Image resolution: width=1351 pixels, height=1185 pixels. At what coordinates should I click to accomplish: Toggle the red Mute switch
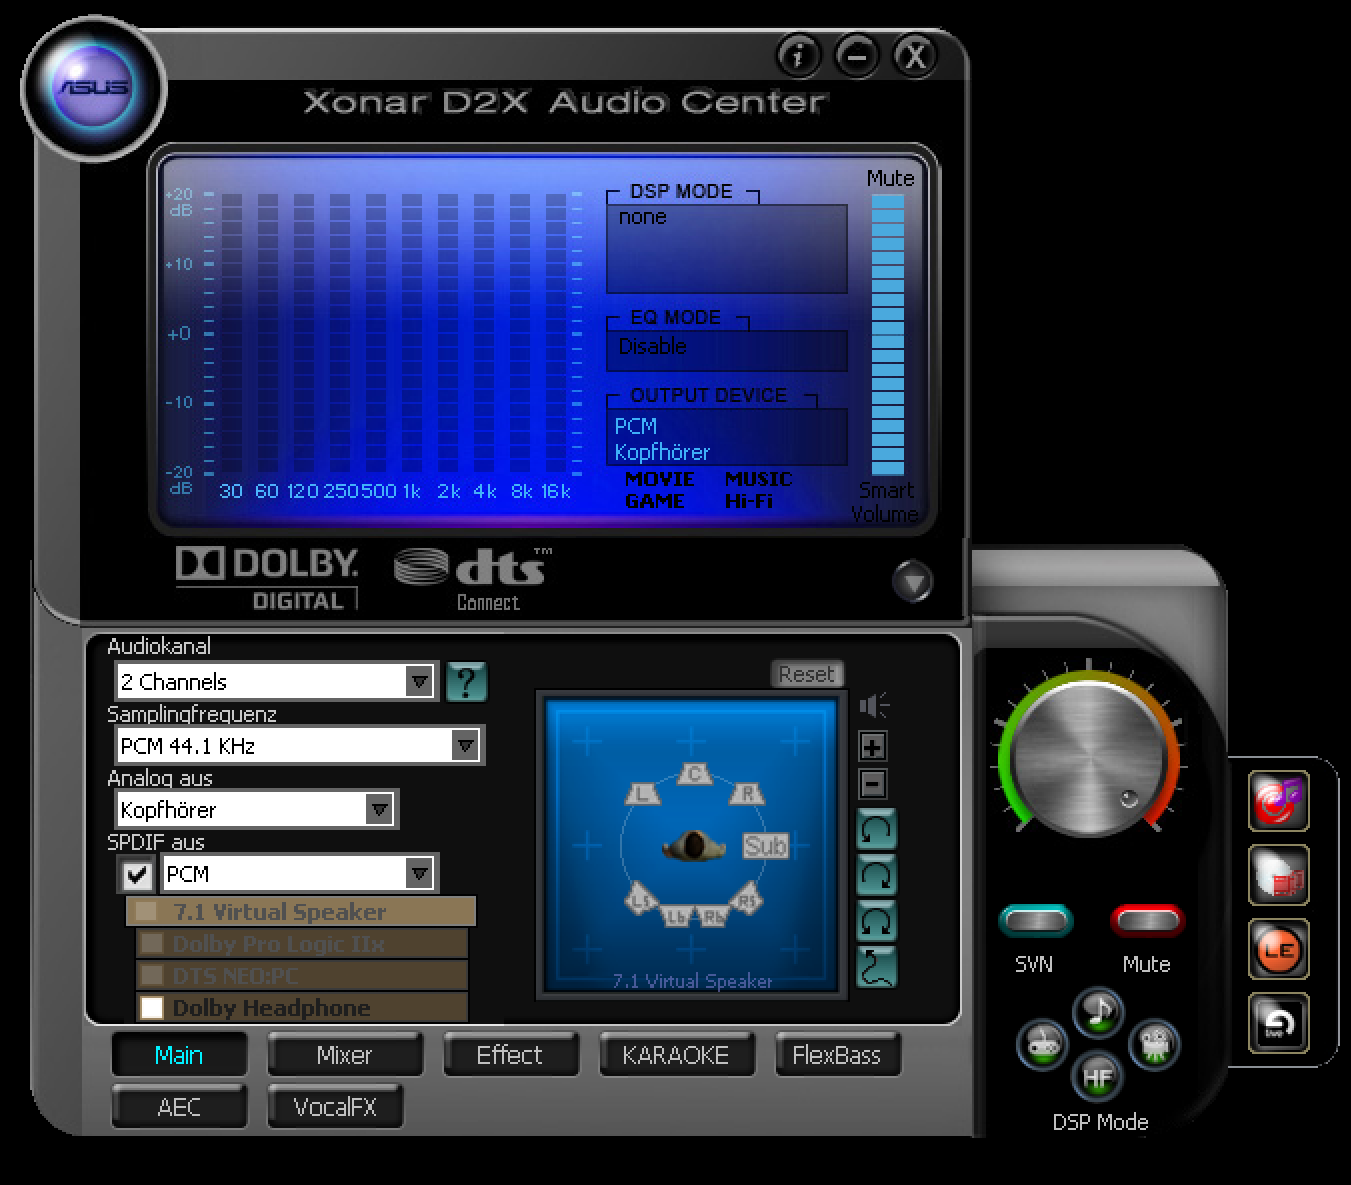point(1147,920)
